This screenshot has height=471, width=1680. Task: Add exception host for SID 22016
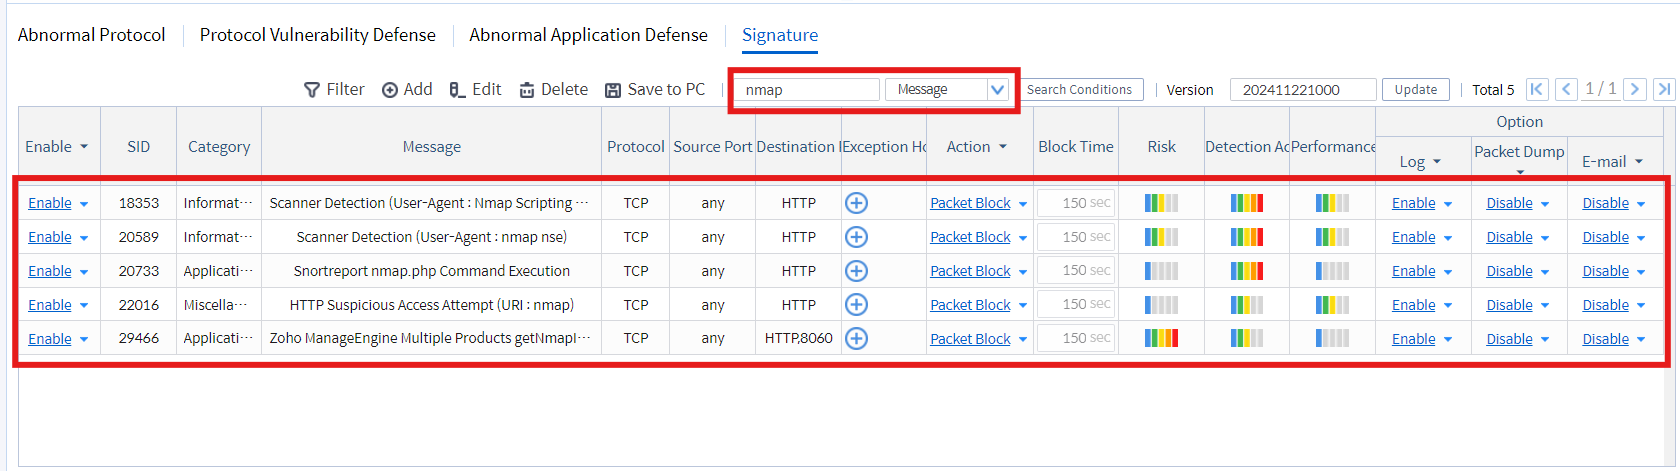click(856, 305)
